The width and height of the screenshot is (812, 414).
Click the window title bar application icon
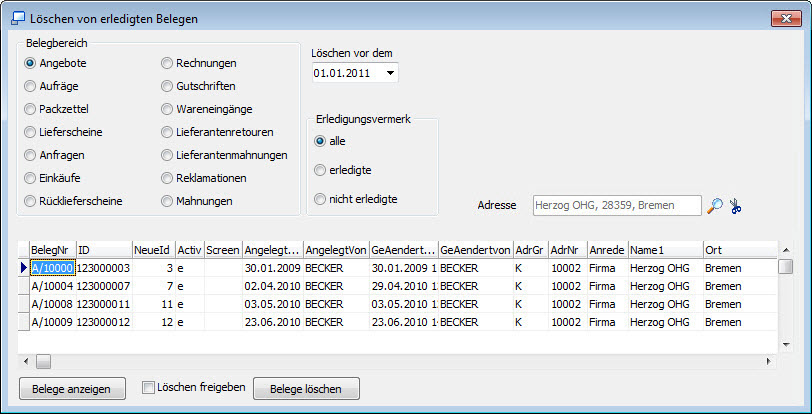(16, 18)
